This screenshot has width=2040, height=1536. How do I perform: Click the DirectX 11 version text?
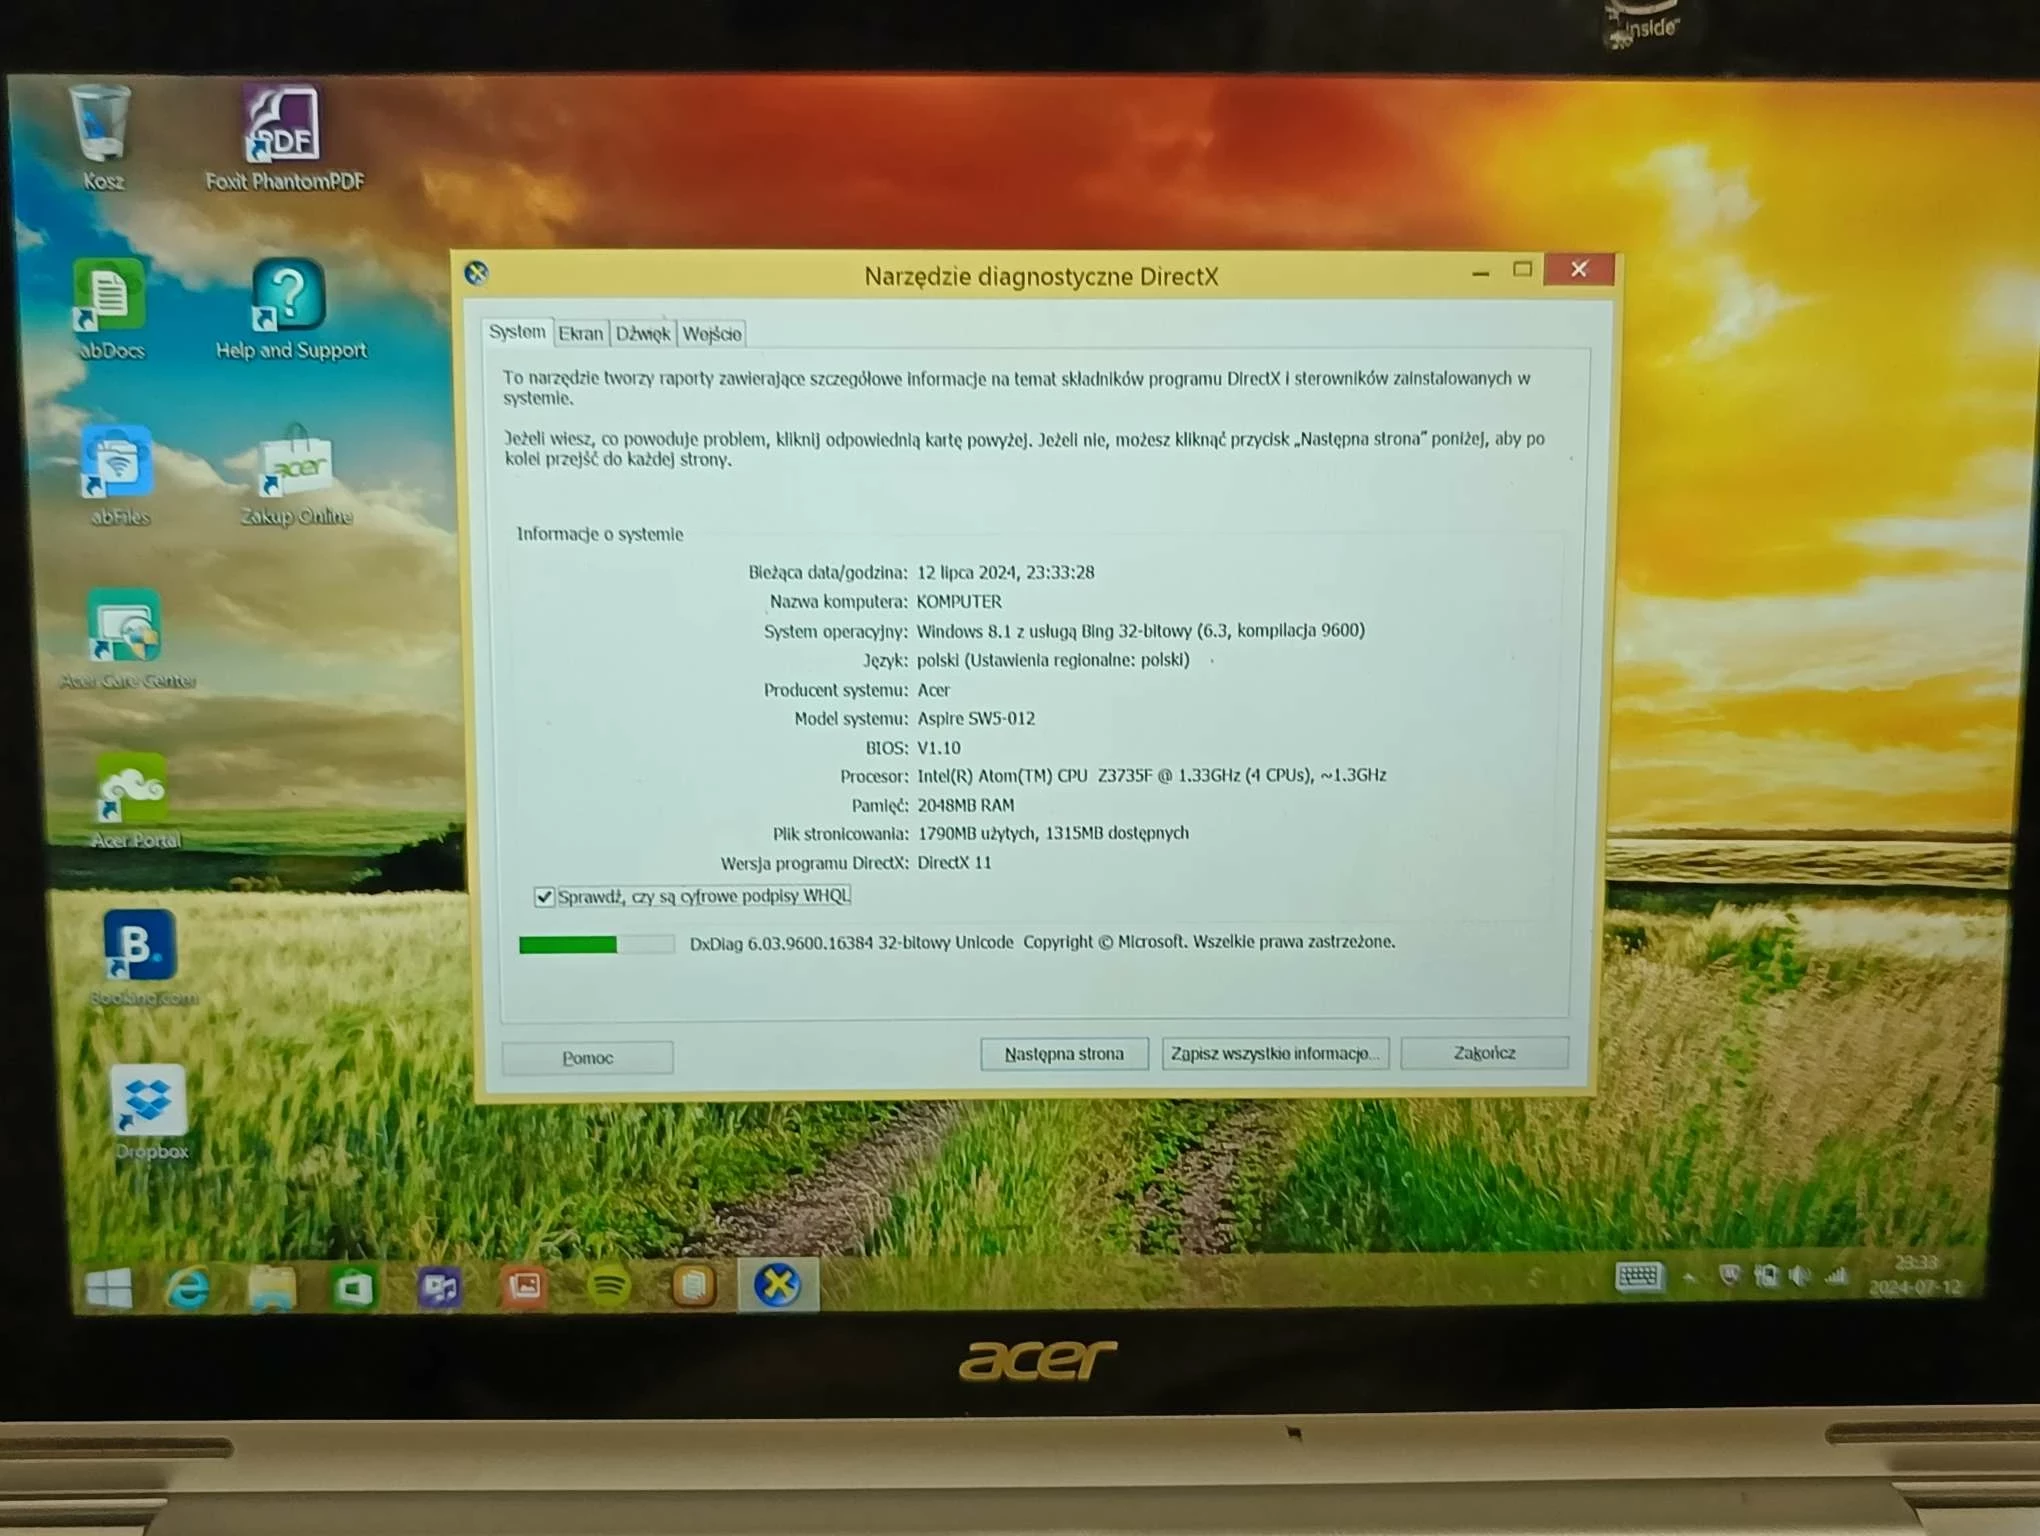tap(954, 863)
